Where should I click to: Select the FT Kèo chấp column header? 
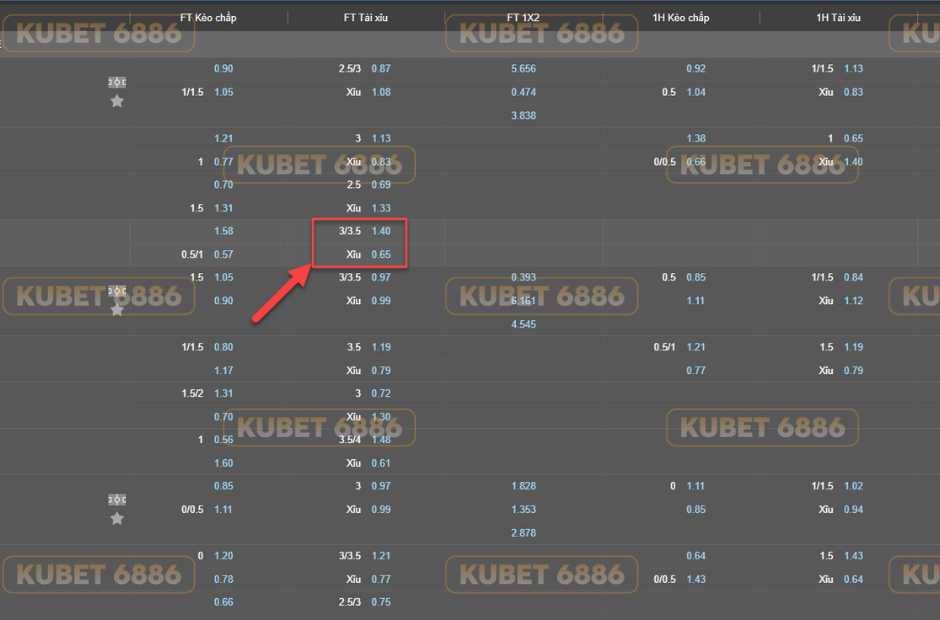208,18
